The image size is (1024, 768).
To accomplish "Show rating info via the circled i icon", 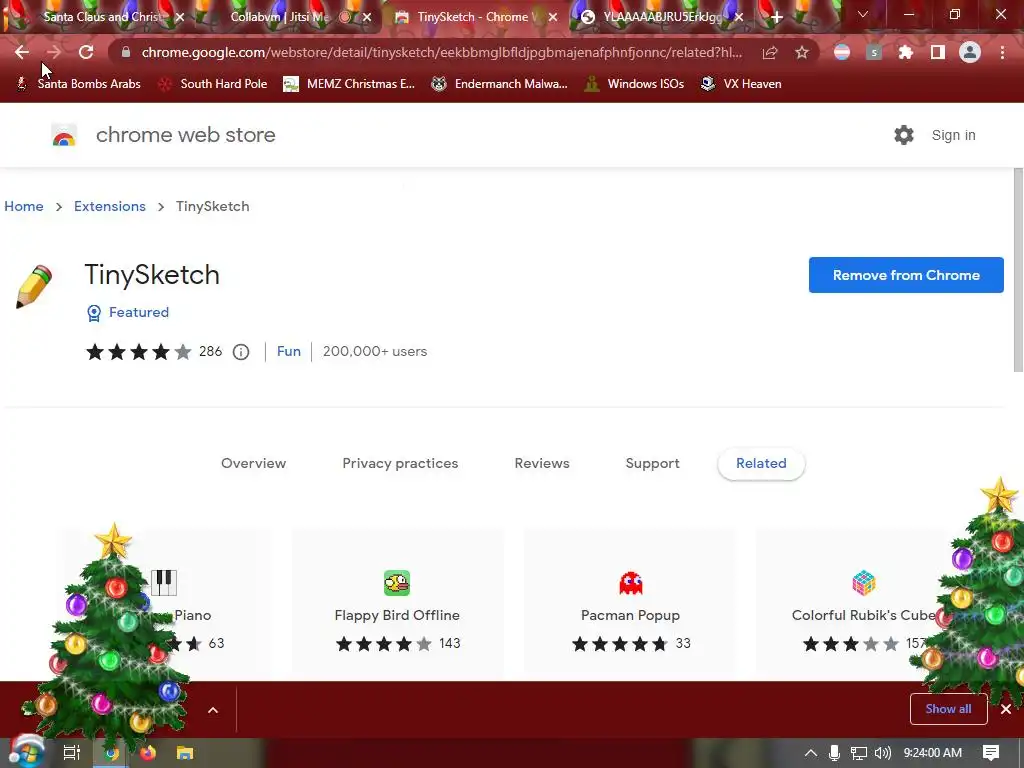I will tap(241, 352).
